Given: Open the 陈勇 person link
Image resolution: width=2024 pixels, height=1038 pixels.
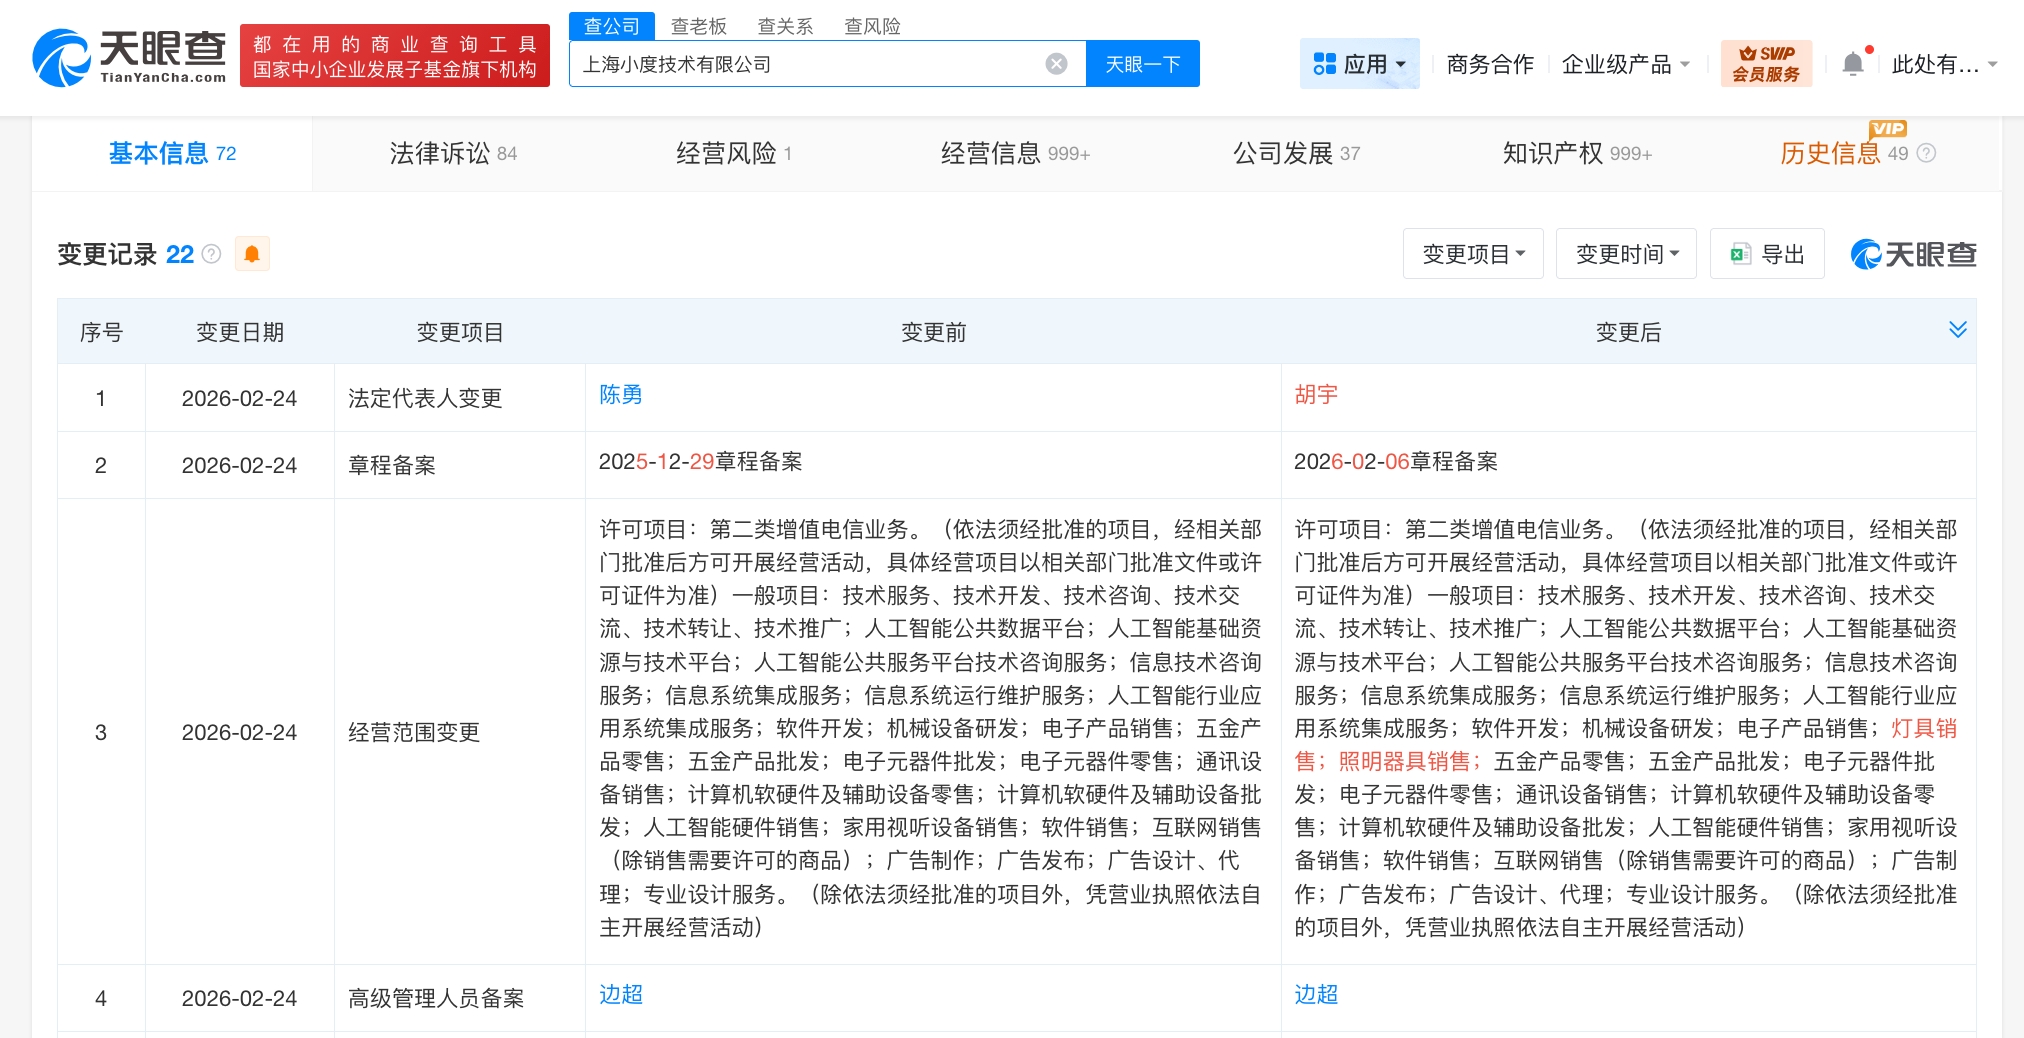Looking at the screenshot, I should click(x=620, y=395).
